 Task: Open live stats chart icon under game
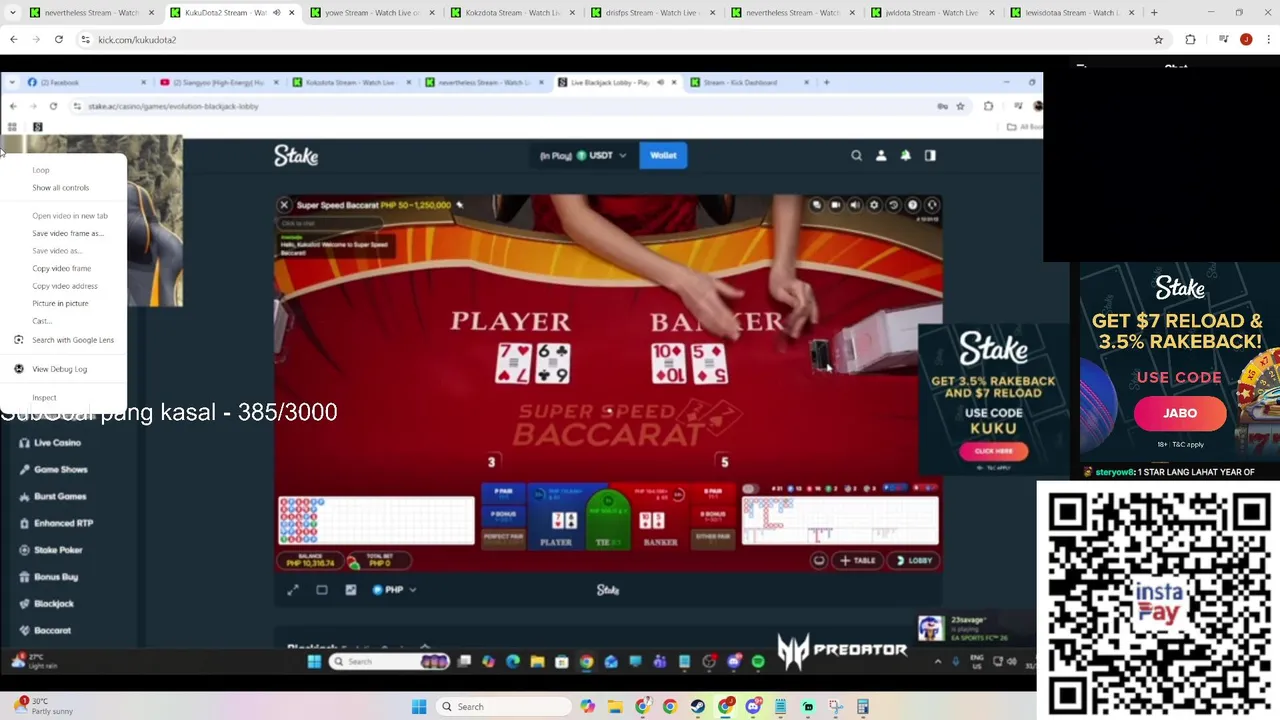[x=351, y=590]
